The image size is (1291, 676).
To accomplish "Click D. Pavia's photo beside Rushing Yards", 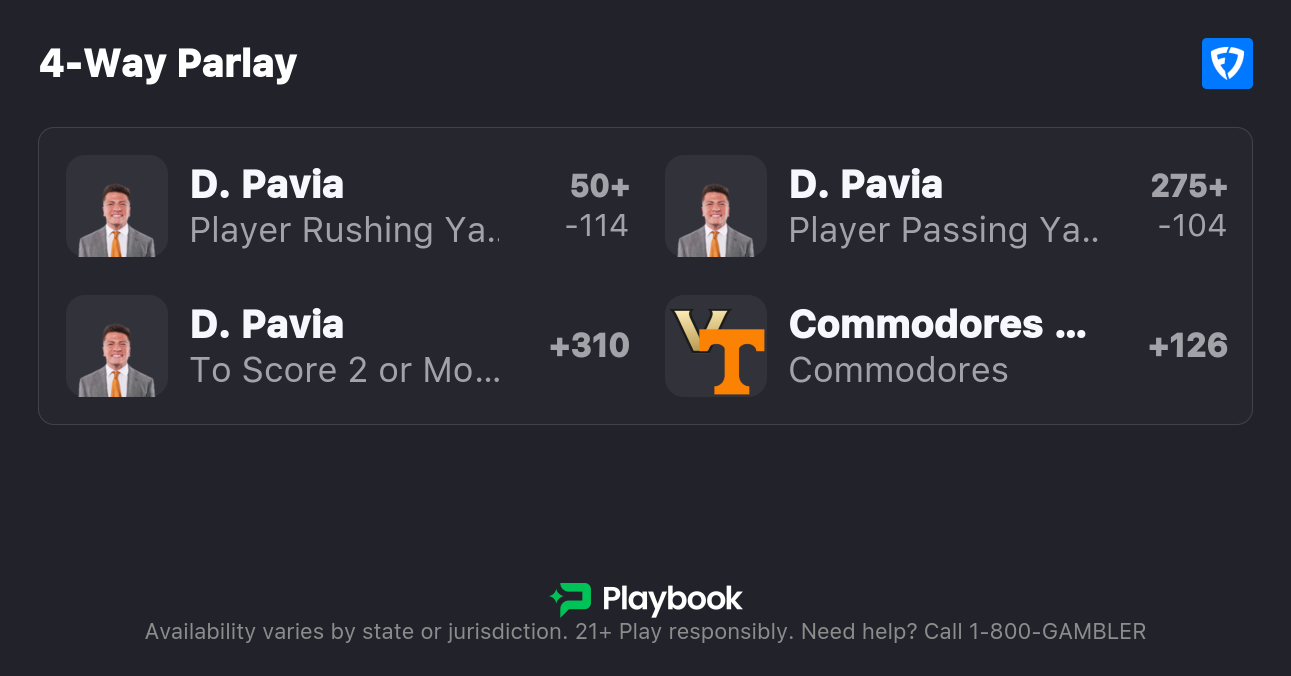I will tap(117, 206).
